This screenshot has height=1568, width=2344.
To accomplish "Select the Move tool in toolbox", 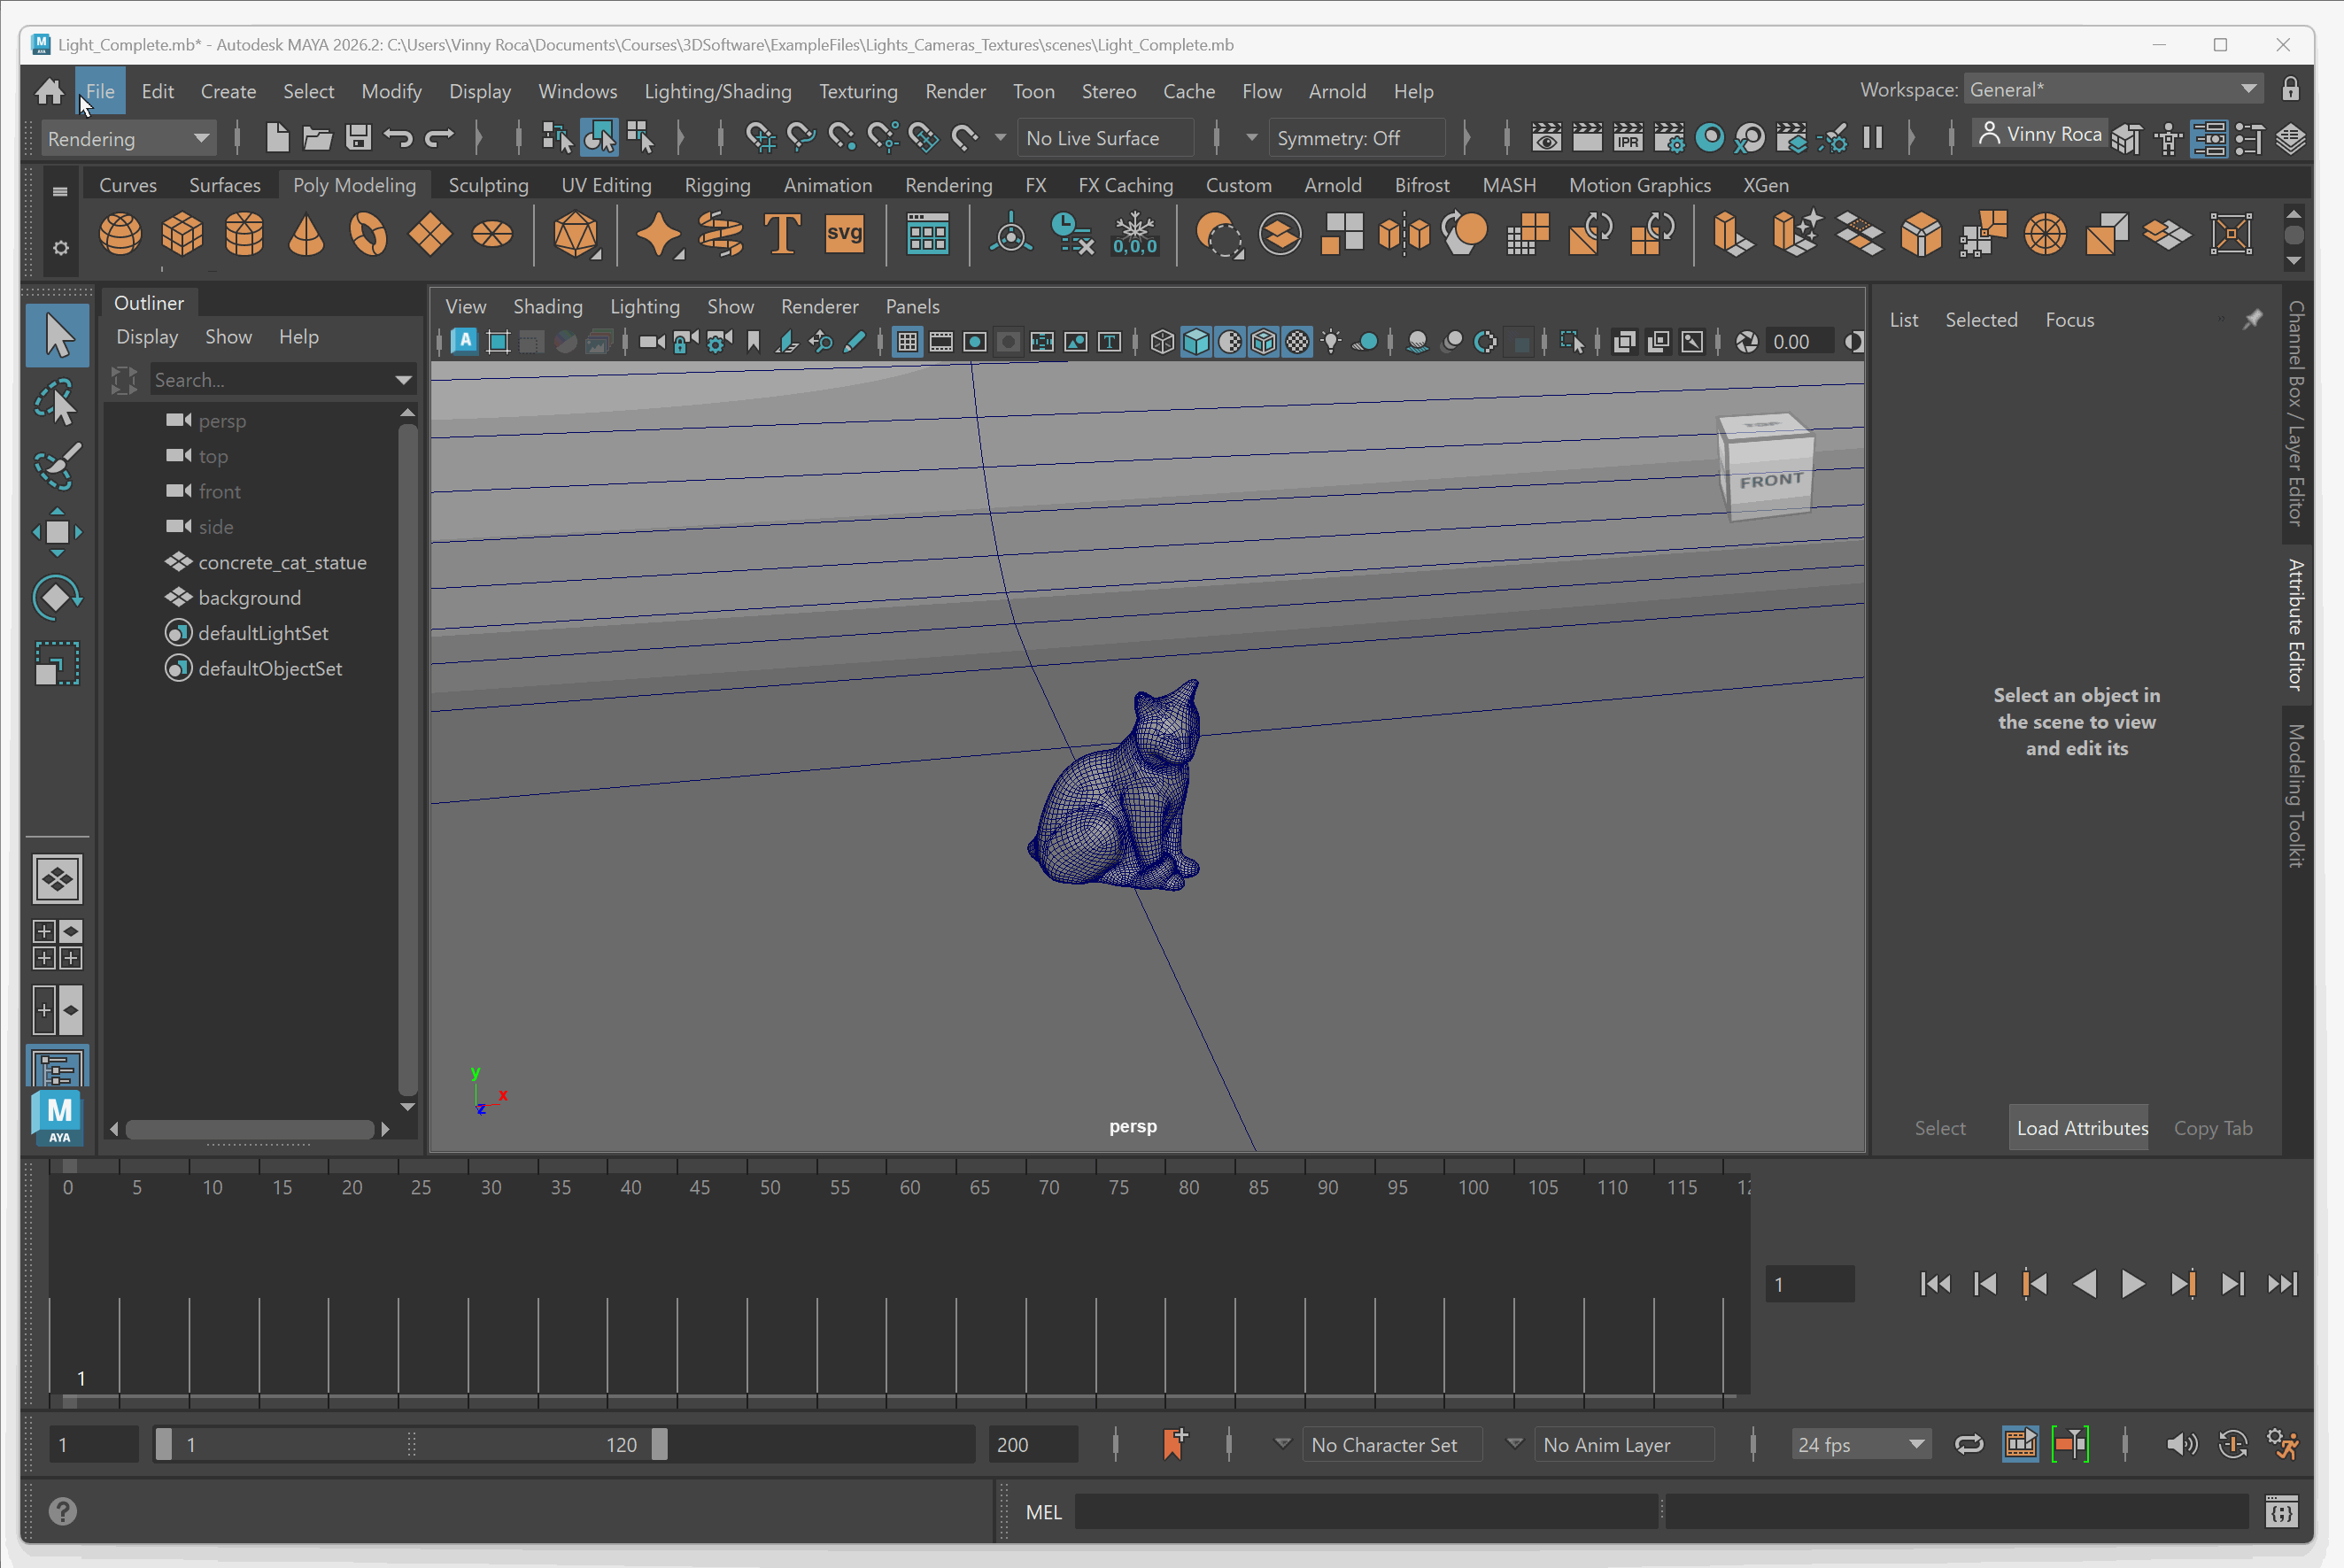I will tap(57, 531).
